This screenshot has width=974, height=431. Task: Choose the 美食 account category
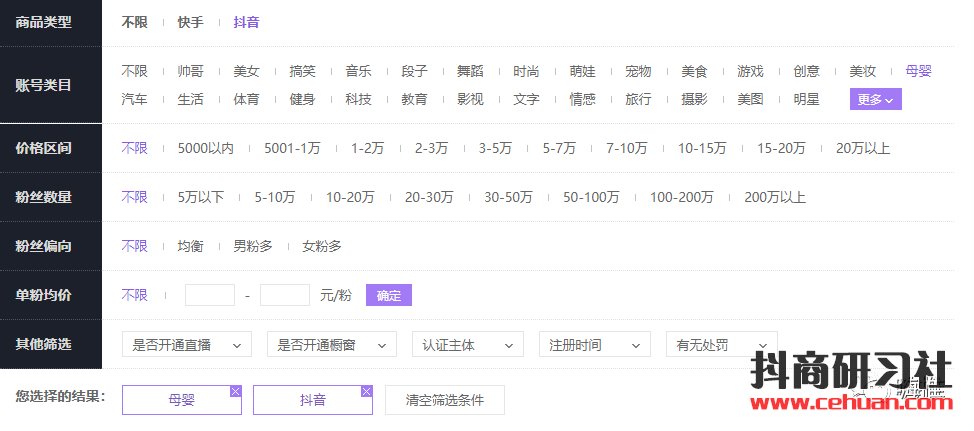click(x=694, y=71)
